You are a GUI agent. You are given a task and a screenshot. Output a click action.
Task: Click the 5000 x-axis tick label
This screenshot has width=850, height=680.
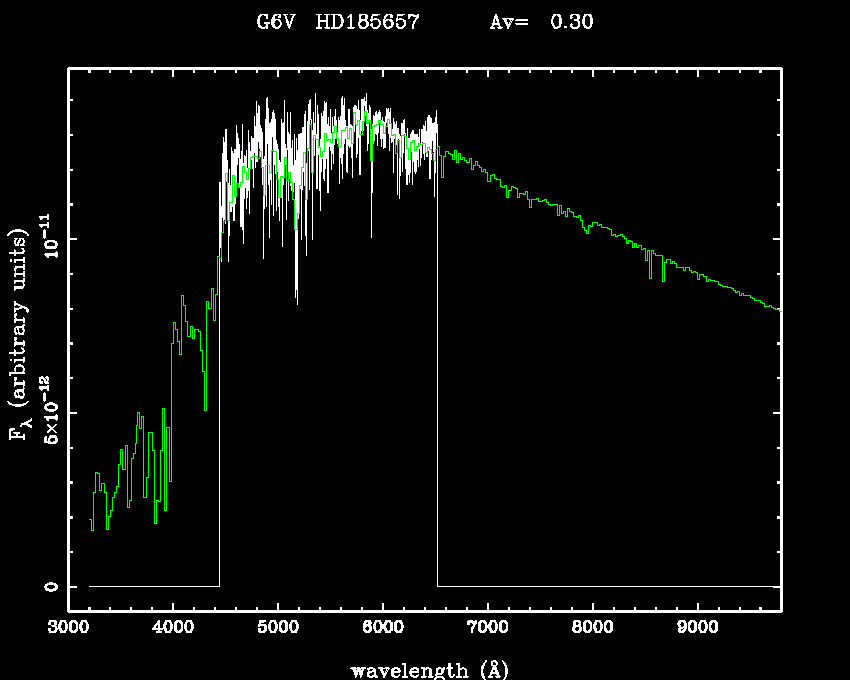(278, 627)
